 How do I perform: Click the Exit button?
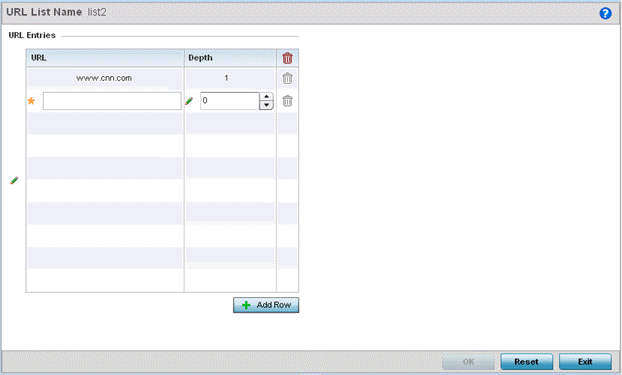[585, 362]
